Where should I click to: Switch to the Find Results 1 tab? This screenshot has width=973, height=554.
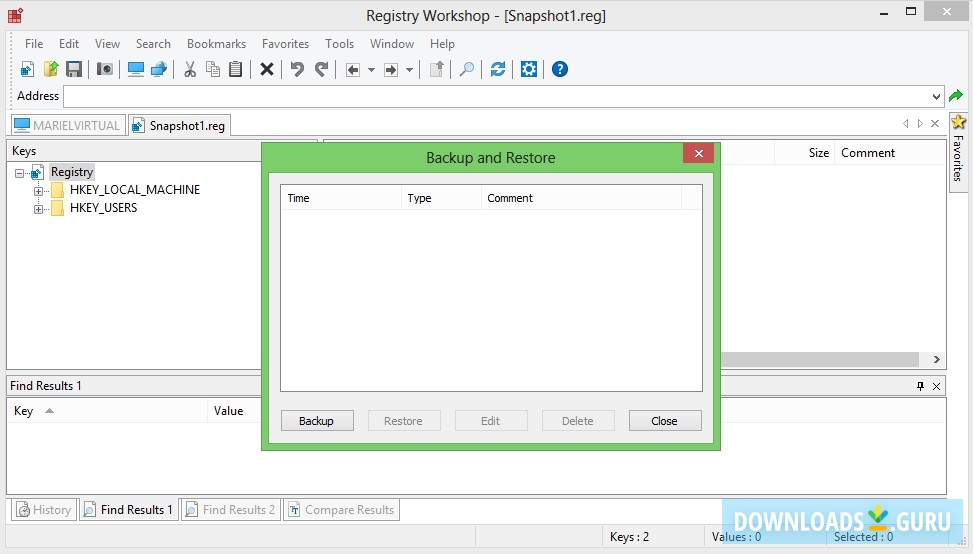click(x=129, y=510)
